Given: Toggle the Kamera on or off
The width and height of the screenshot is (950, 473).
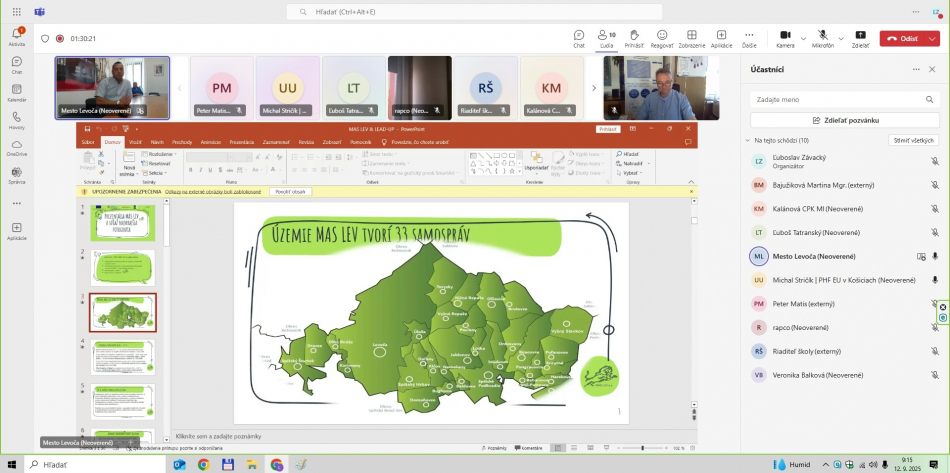Looking at the screenshot, I should click(785, 36).
